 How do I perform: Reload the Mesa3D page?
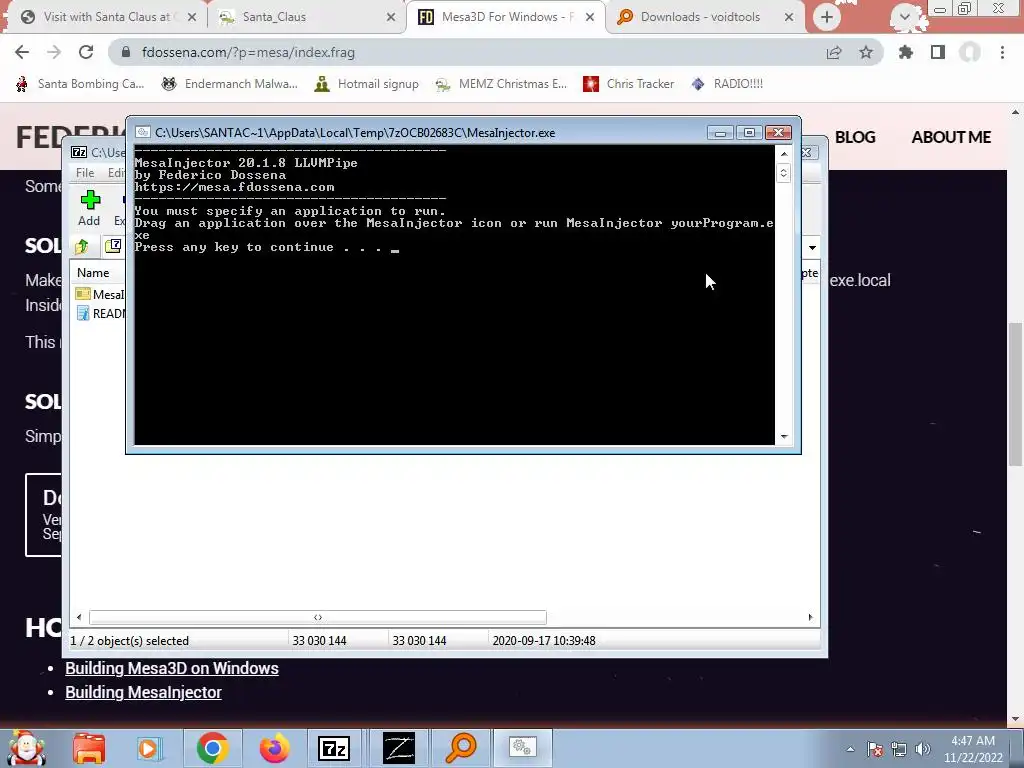[x=86, y=52]
